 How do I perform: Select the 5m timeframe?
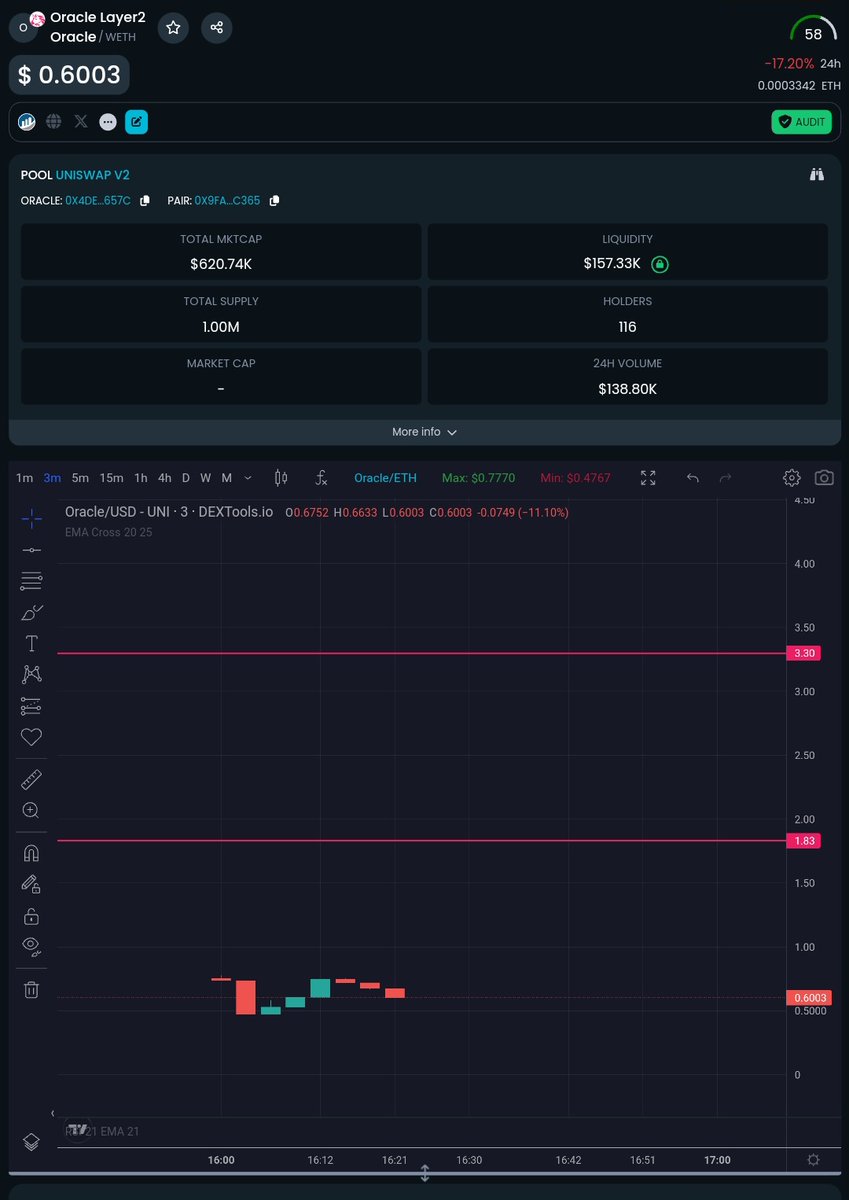click(80, 478)
